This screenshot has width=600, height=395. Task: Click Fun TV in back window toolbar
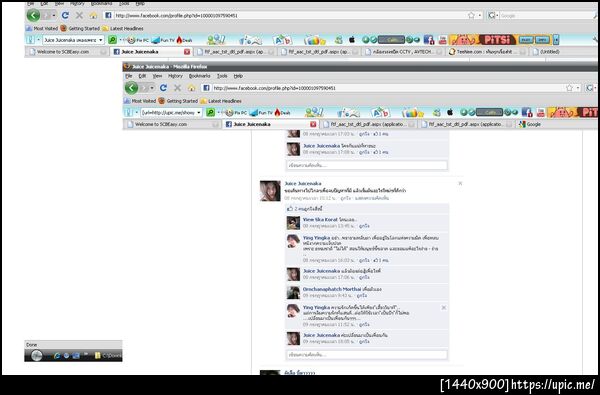pos(163,40)
